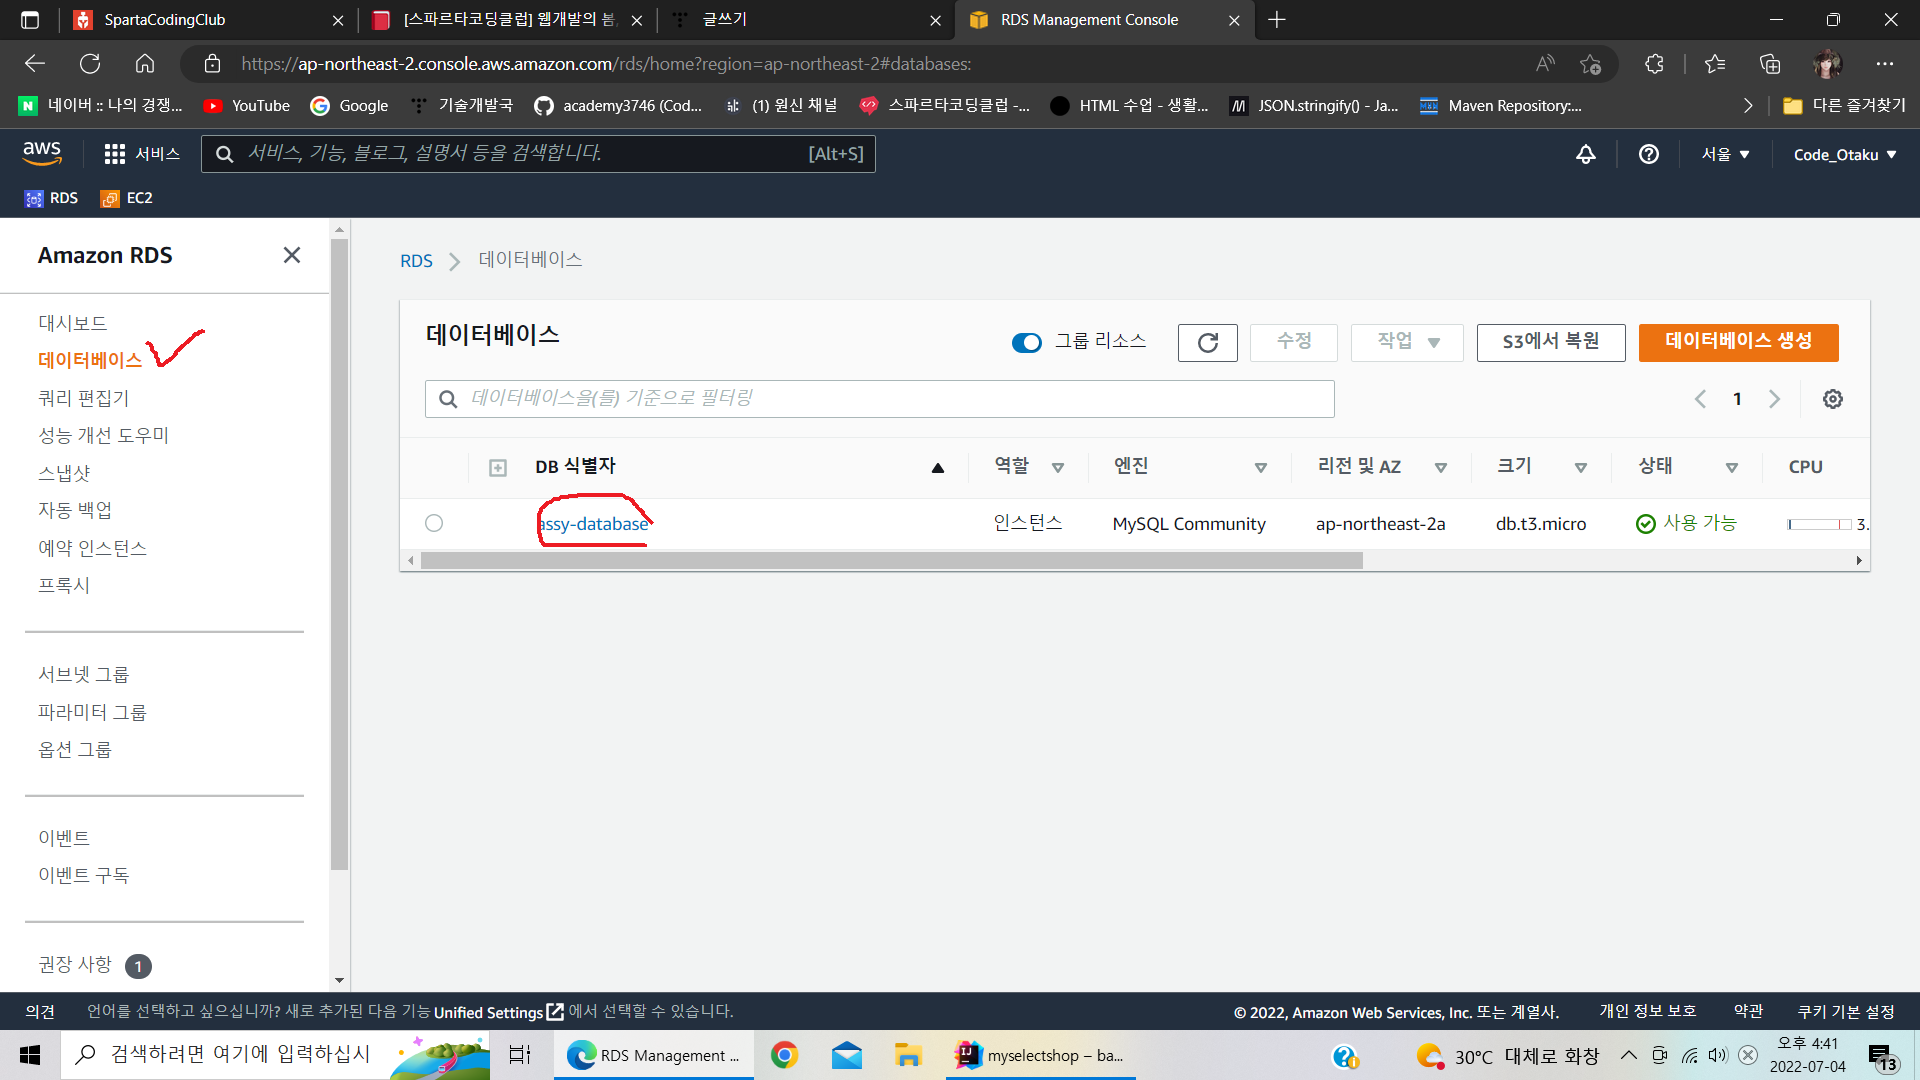1920x1080 pixels.
Task: Open browser settings ellipsis menu
Action: tap(1885, 64)
